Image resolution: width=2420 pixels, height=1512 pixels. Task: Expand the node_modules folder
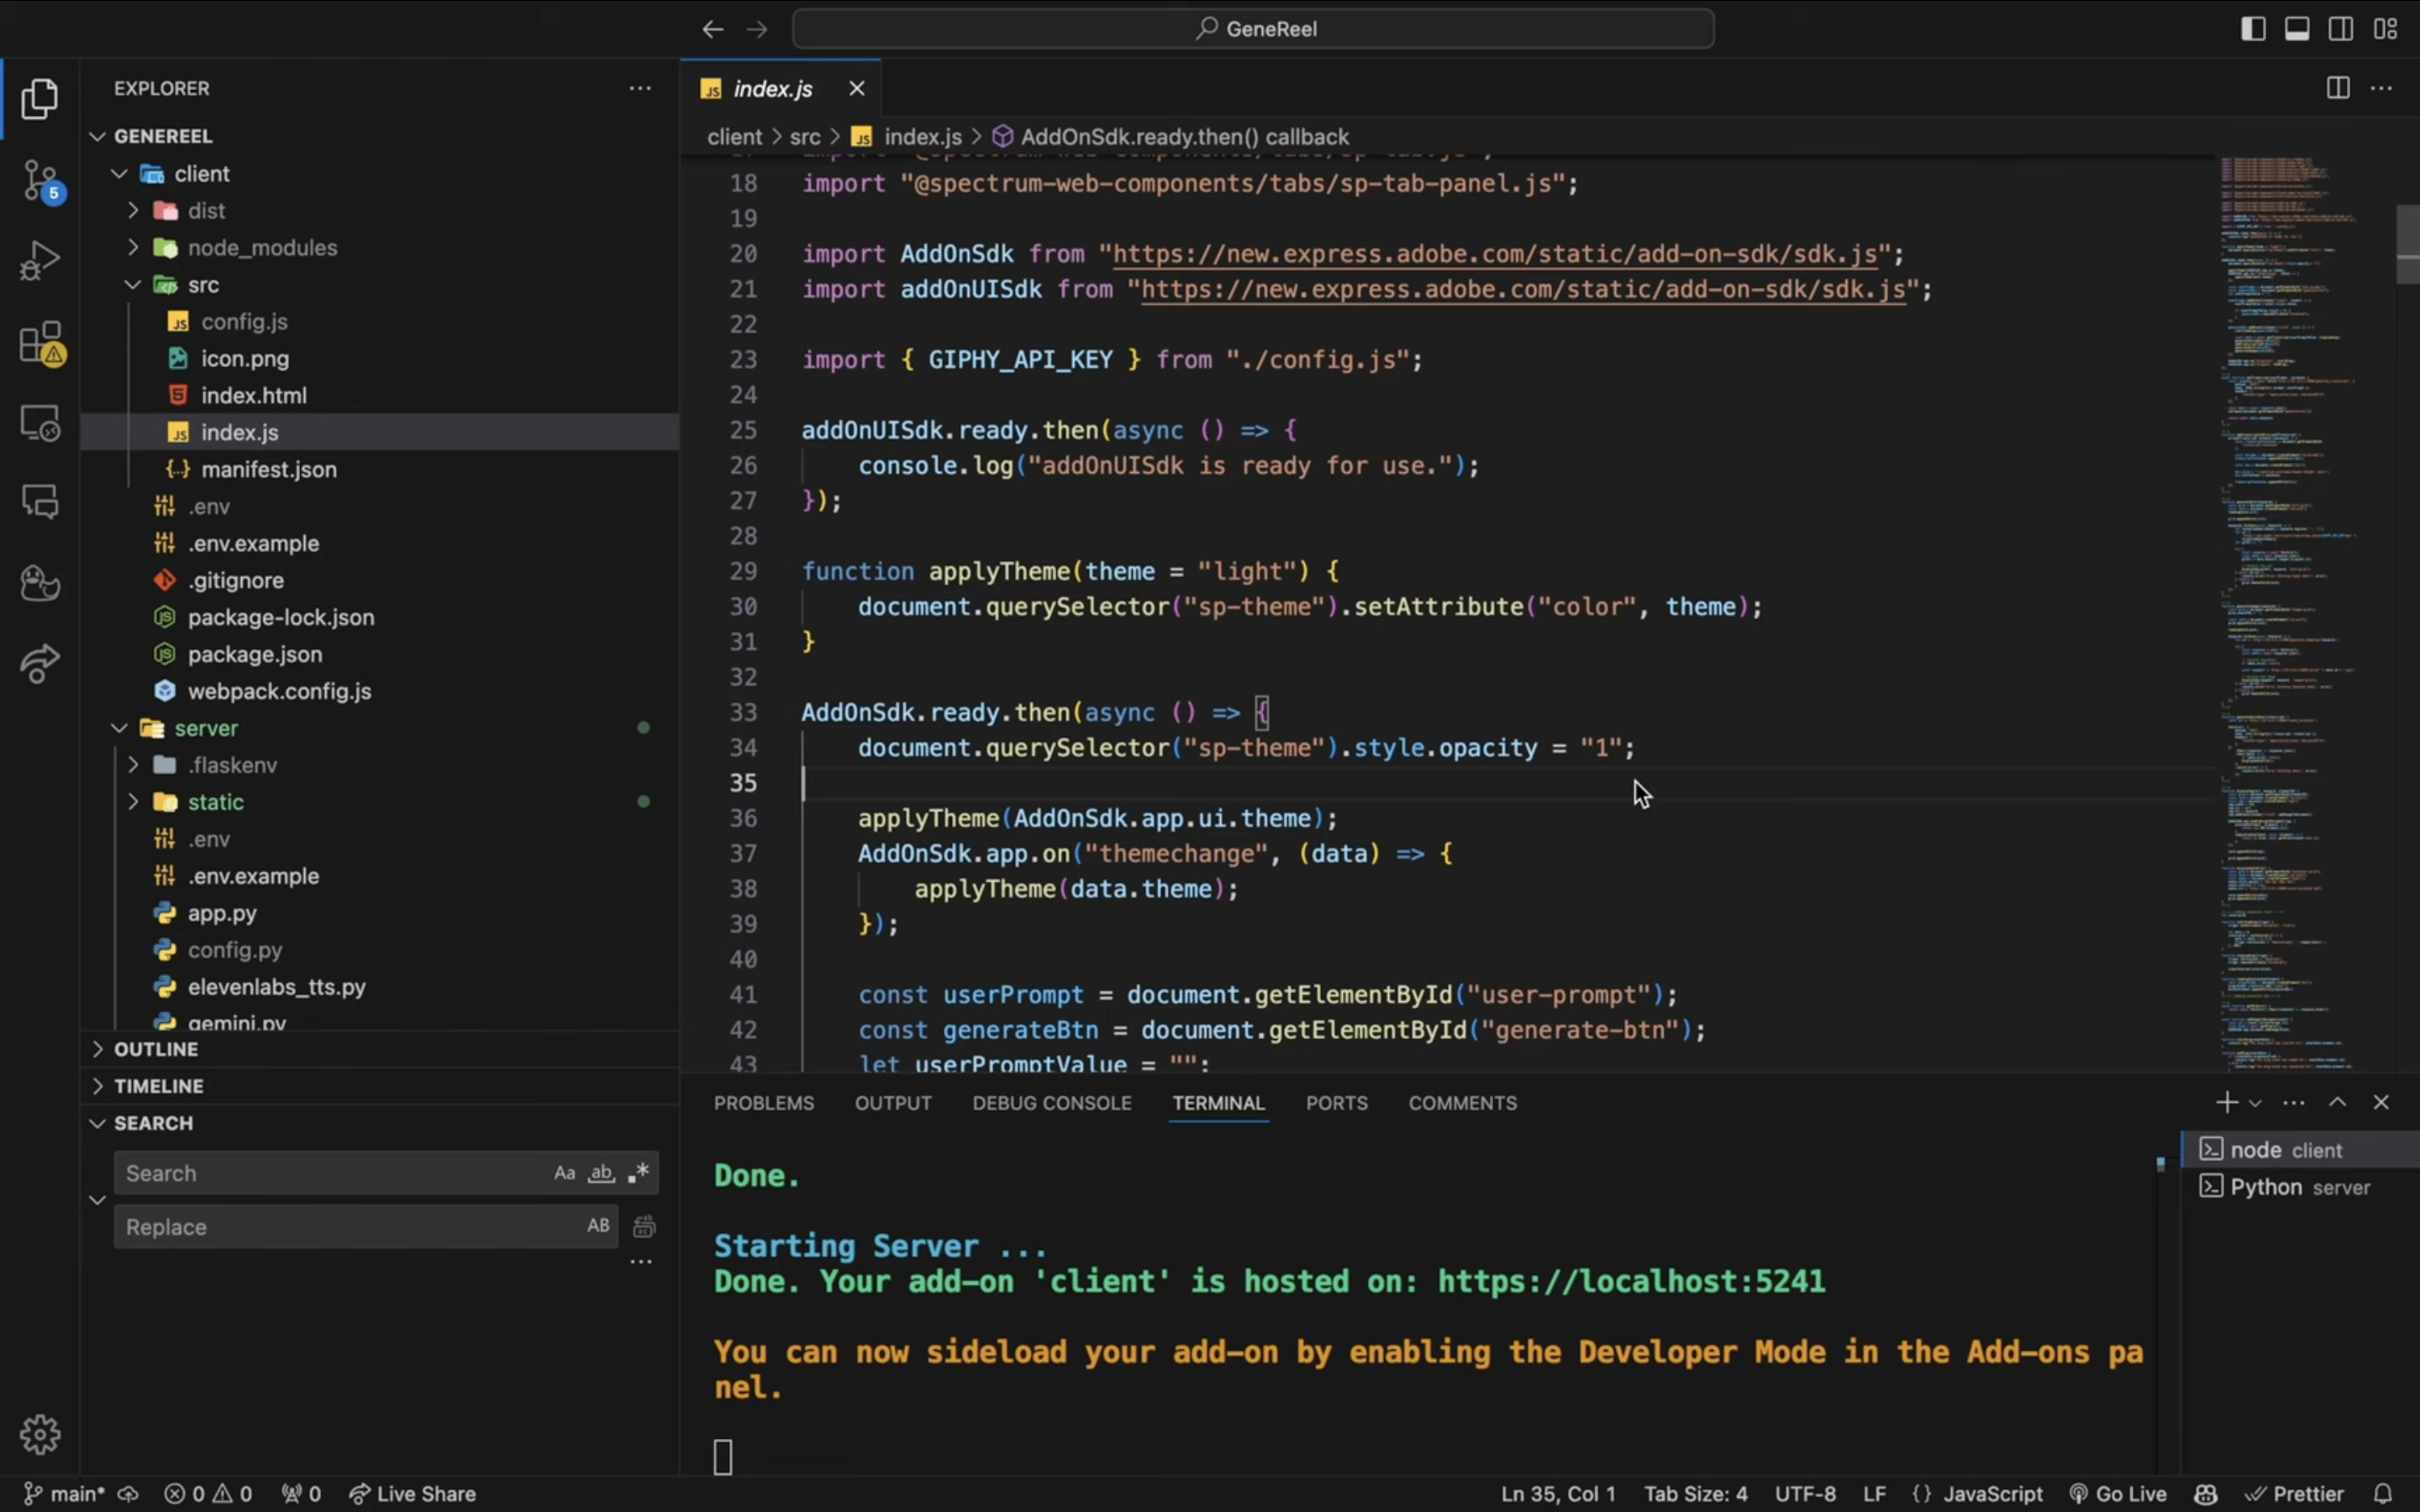(x=133, y=248)
